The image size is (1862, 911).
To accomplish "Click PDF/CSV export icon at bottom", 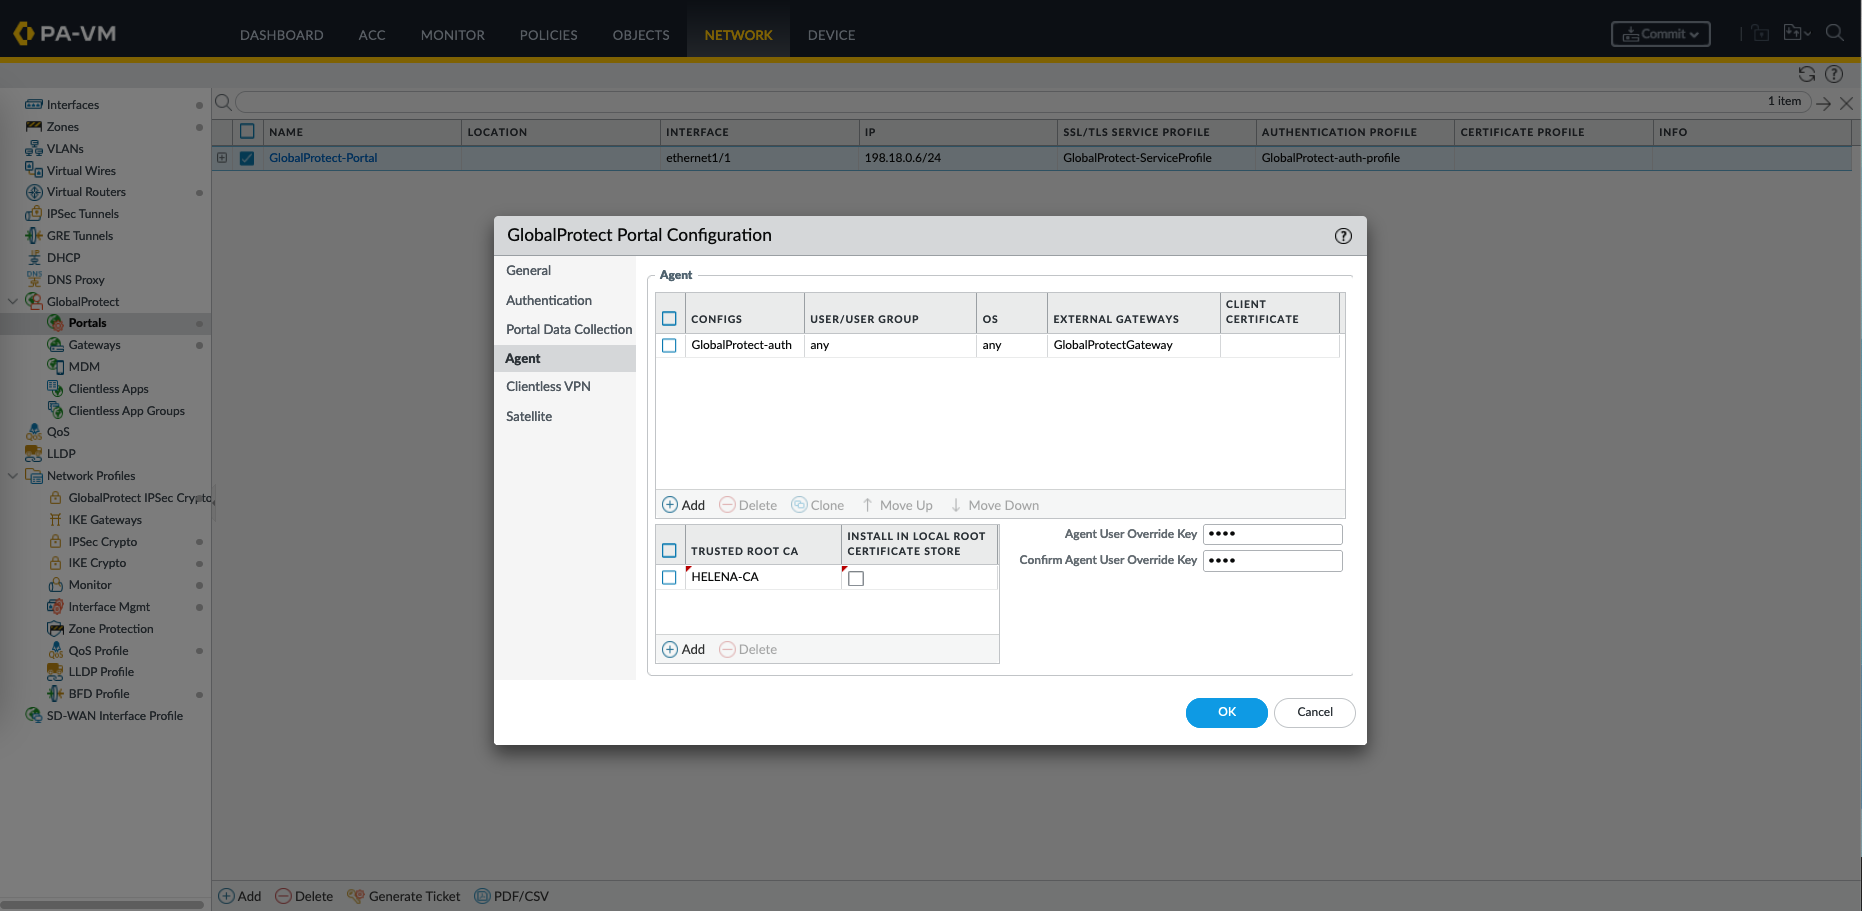I will [x=483, y=896].
